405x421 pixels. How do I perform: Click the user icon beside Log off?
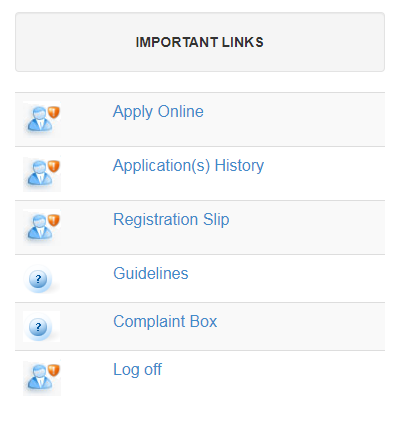pyautogui.click(x=42, y=377)
